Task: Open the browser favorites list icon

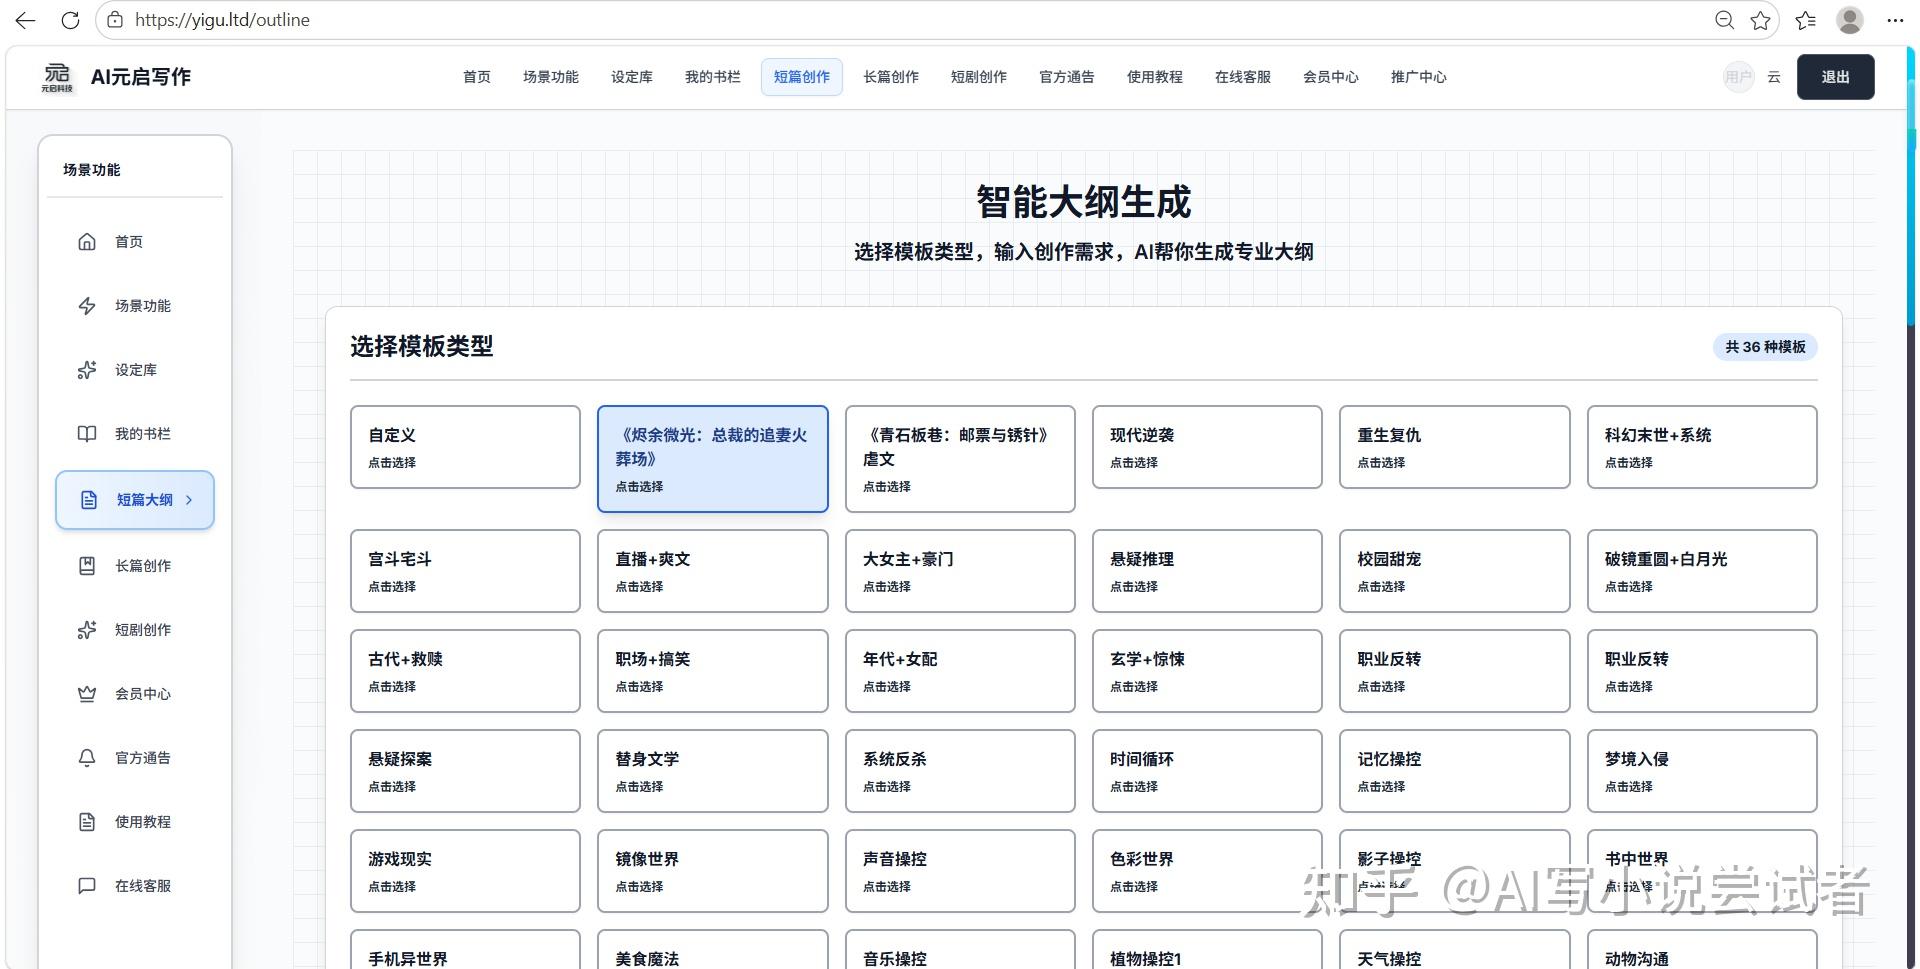Action: coord(1806,20)
